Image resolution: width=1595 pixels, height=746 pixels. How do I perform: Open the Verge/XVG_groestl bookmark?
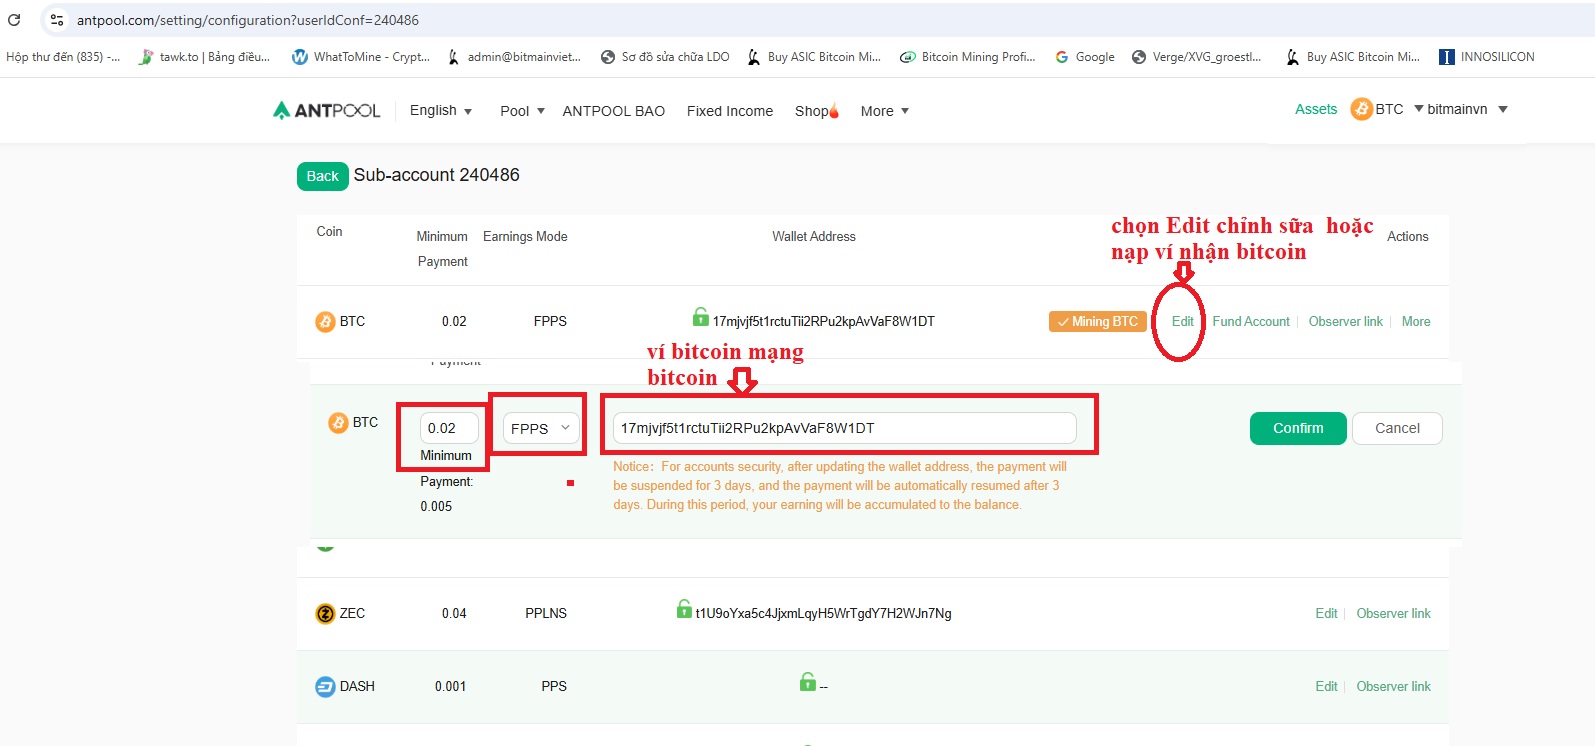[x=1196, y=57]
